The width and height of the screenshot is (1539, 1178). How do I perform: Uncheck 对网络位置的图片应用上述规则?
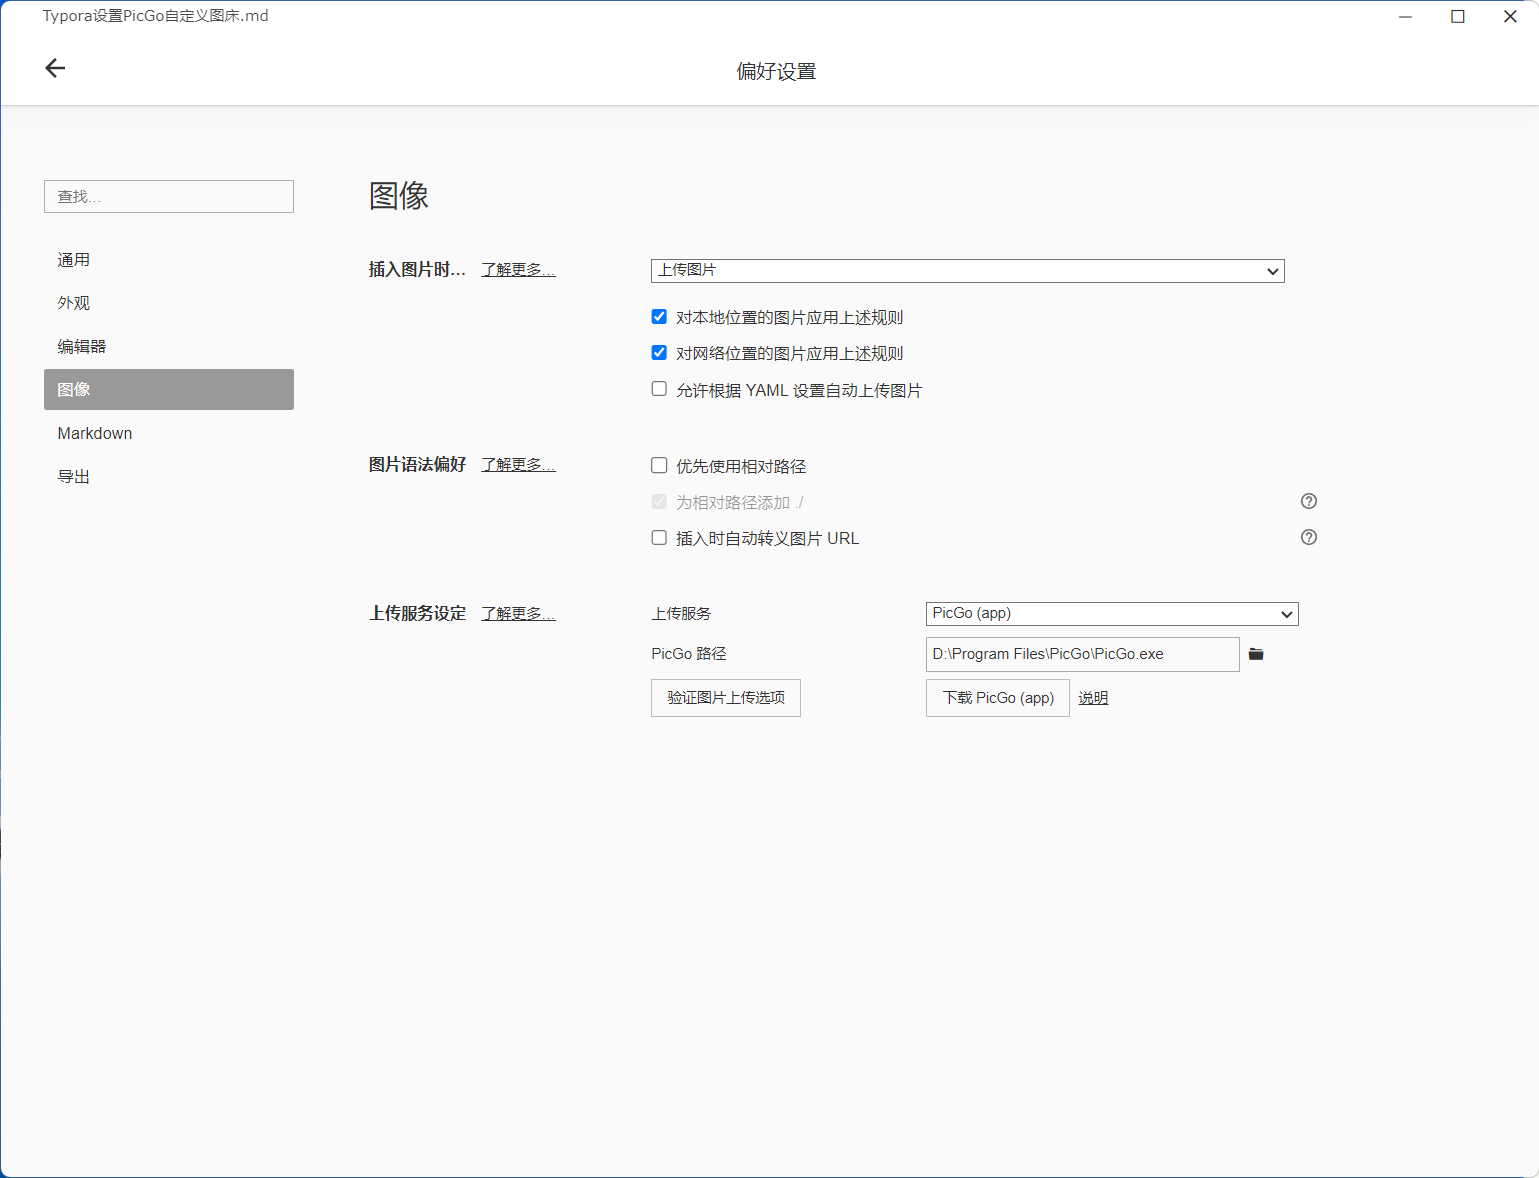pyautogui.click(x=659, y=353)
